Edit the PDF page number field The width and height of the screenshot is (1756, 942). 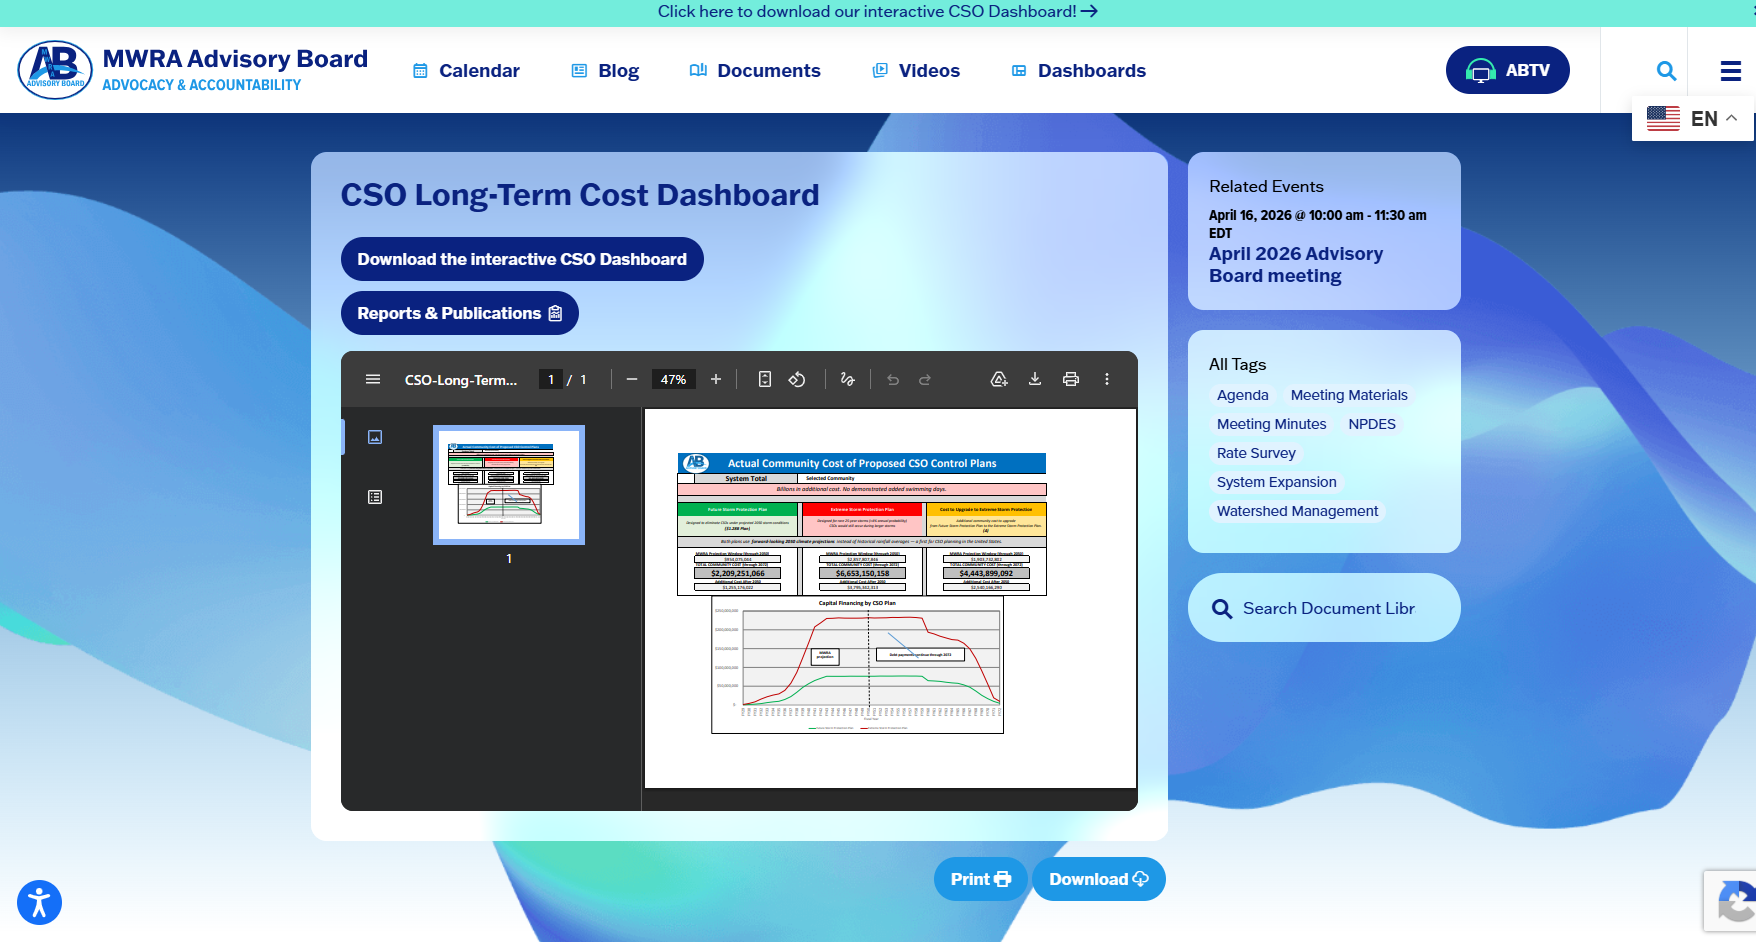click(550, 379)
